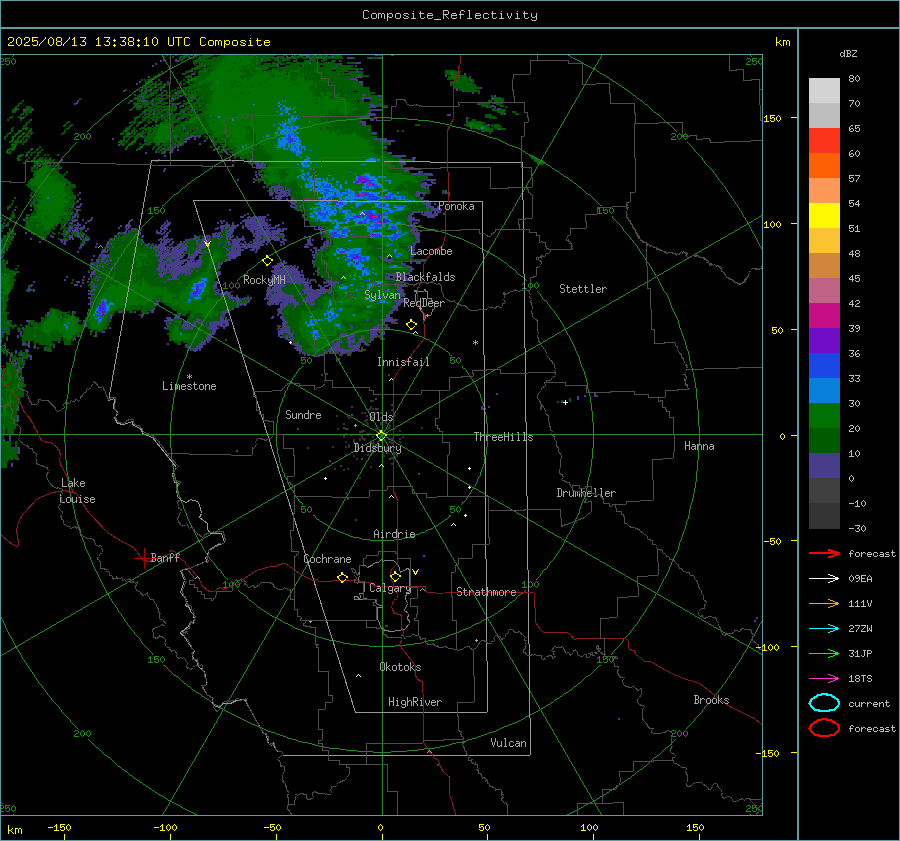
Task: Click the Composite_Reflectivity title
Action: coord(450,15)
